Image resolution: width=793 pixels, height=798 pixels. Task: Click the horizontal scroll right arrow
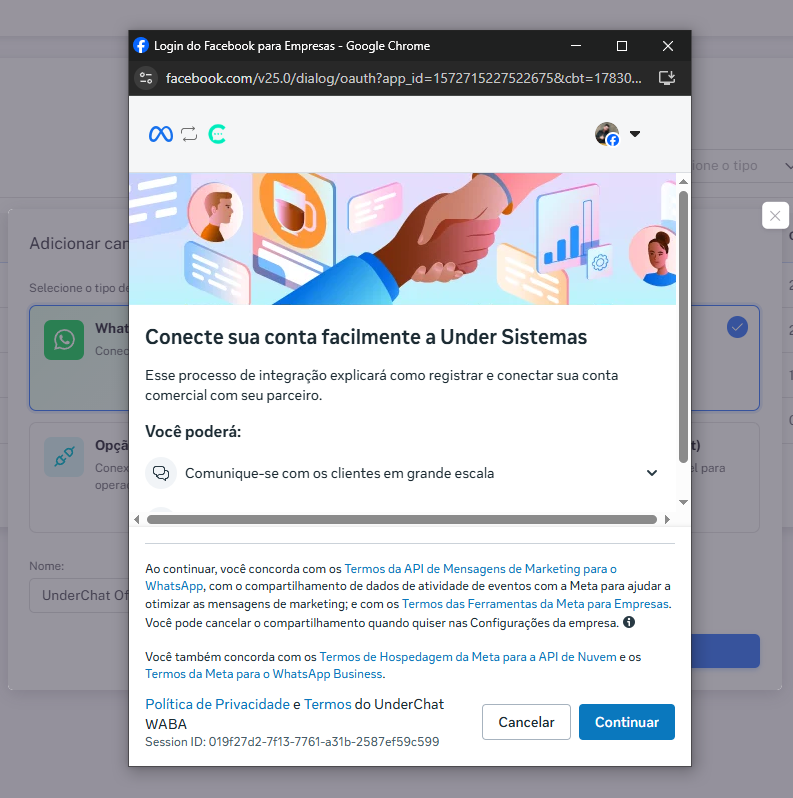pyautogui.click(x=667, y=520)
